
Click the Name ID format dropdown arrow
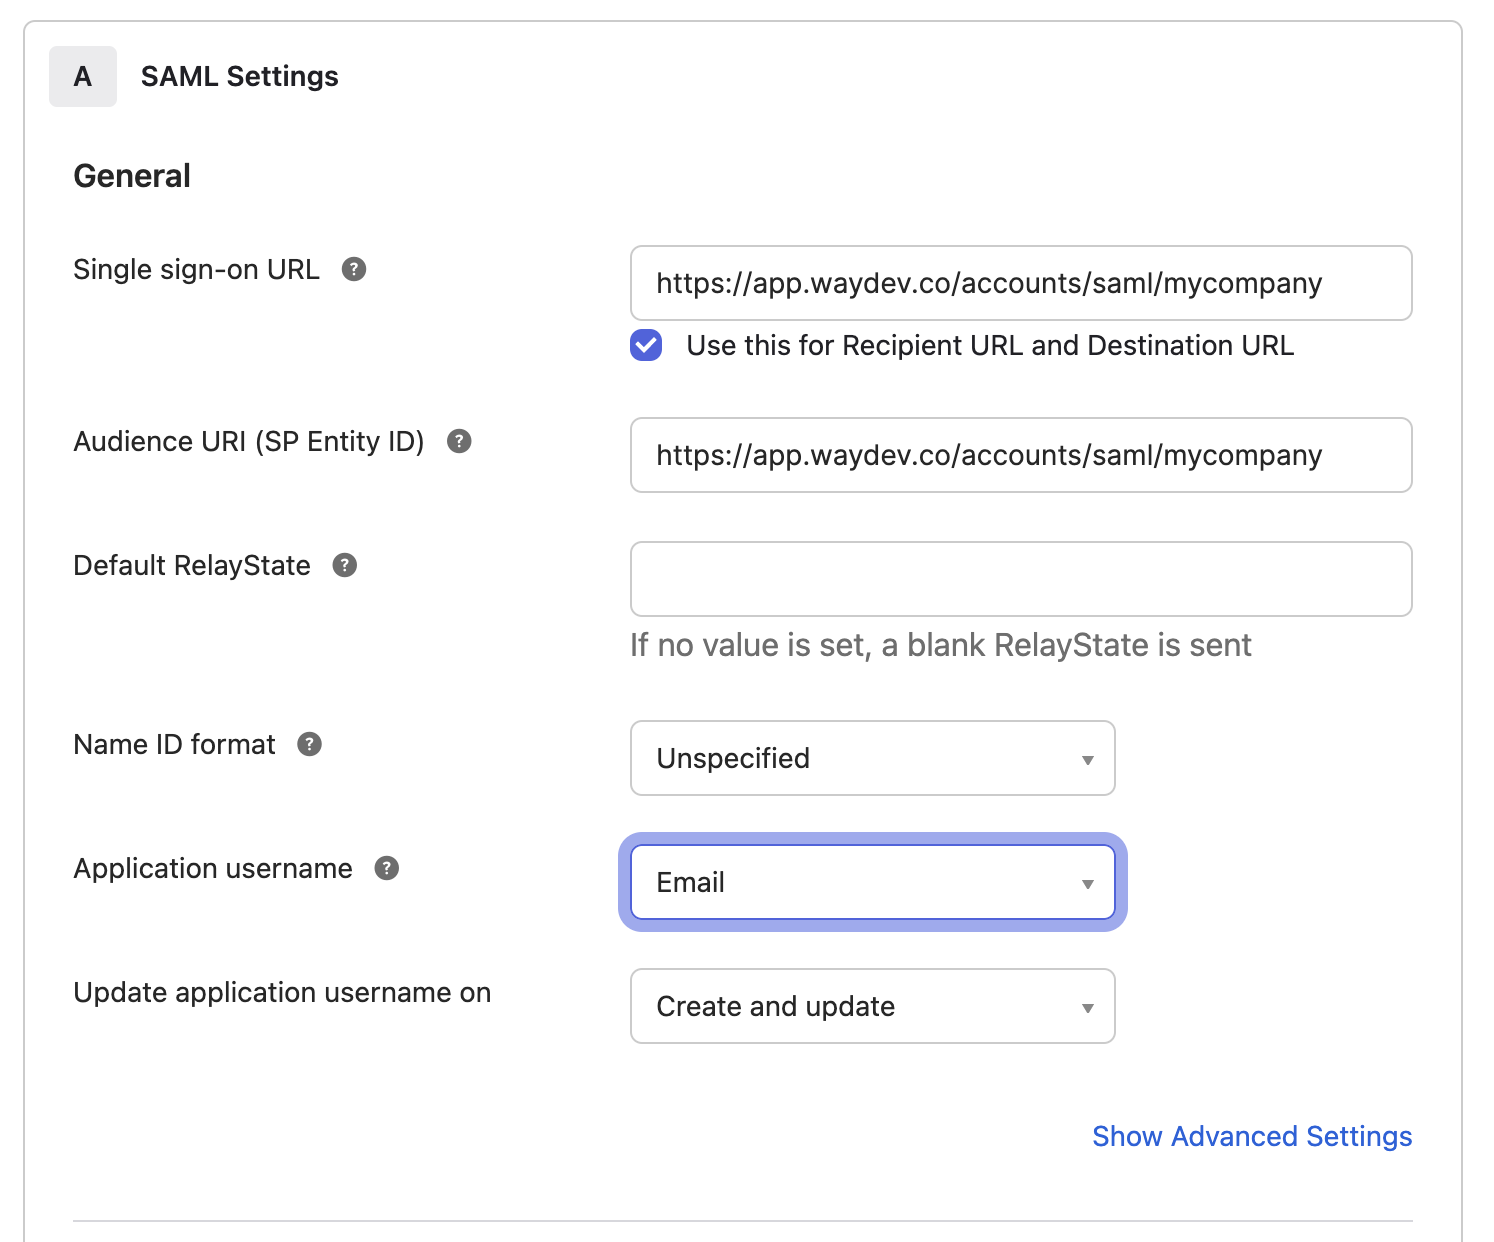point(1088,760)
